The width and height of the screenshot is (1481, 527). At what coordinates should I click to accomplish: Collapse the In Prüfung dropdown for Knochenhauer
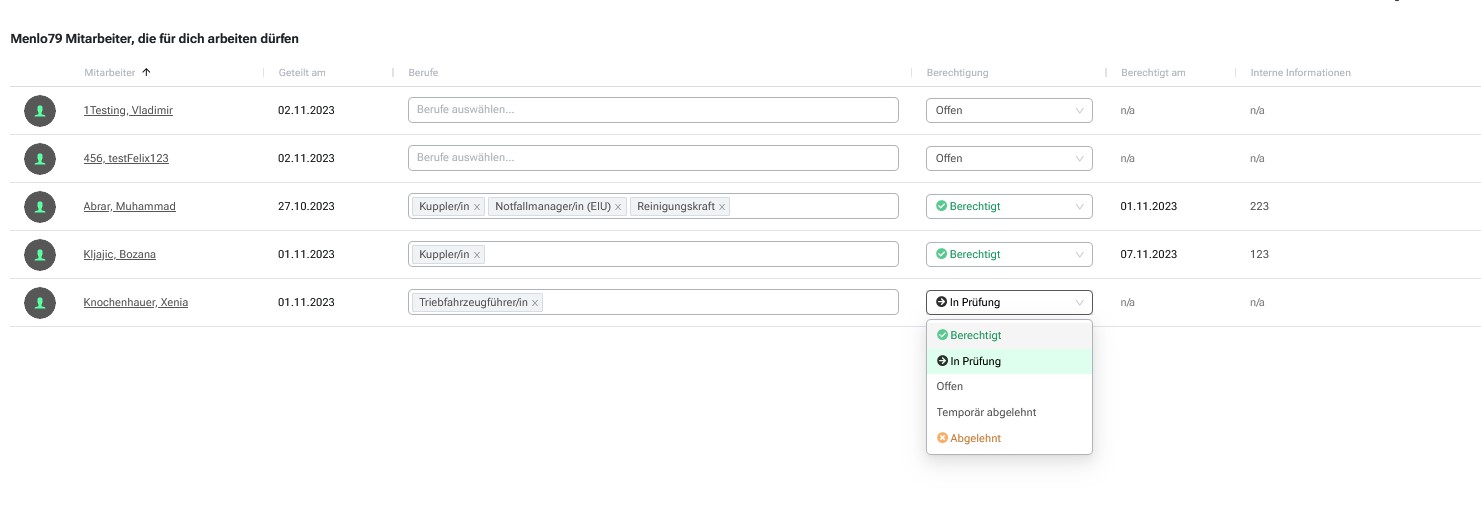(x=1009, y=302)
